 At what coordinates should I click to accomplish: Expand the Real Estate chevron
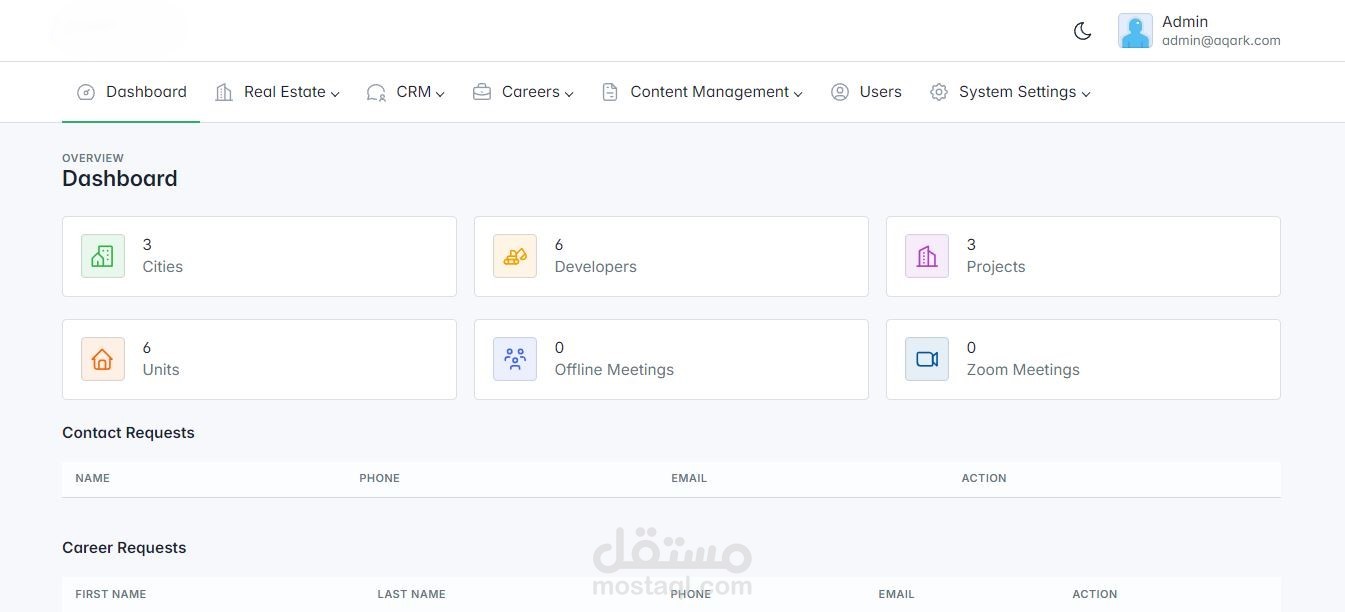tap(335, 94)
